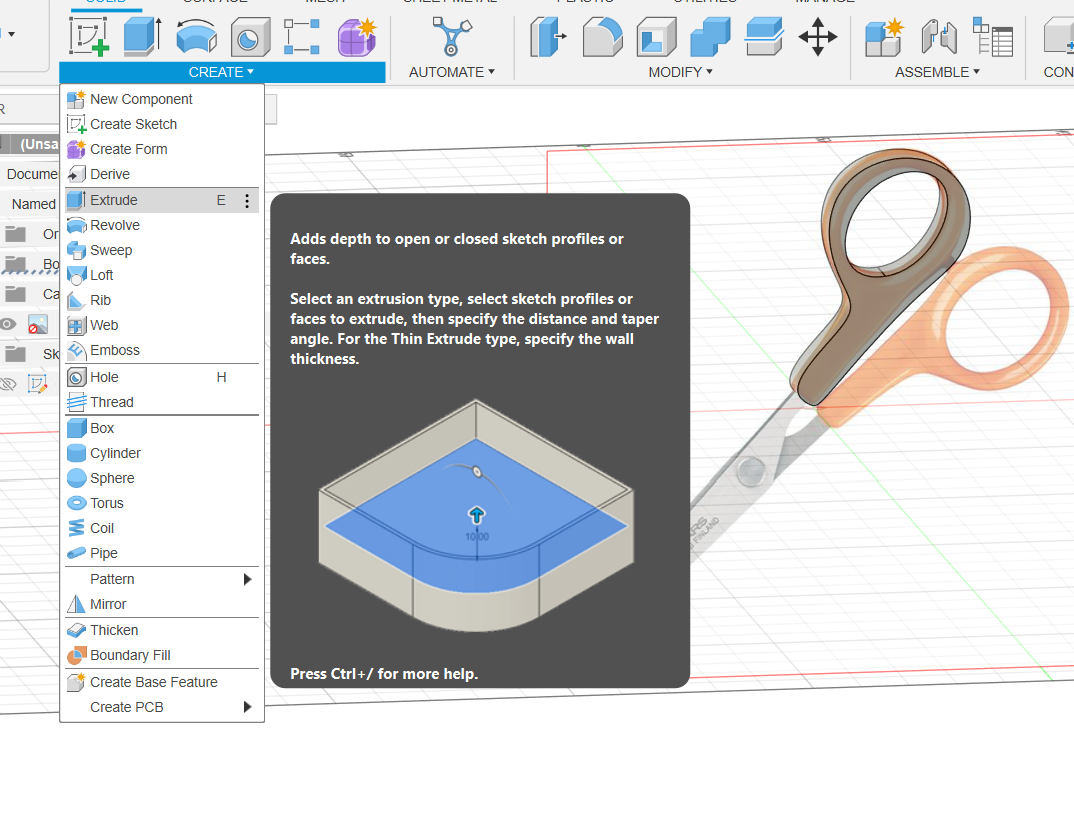Select the Thread menu entry
This screenshot has width=1074, height=814.
click(x=162, y=402)
